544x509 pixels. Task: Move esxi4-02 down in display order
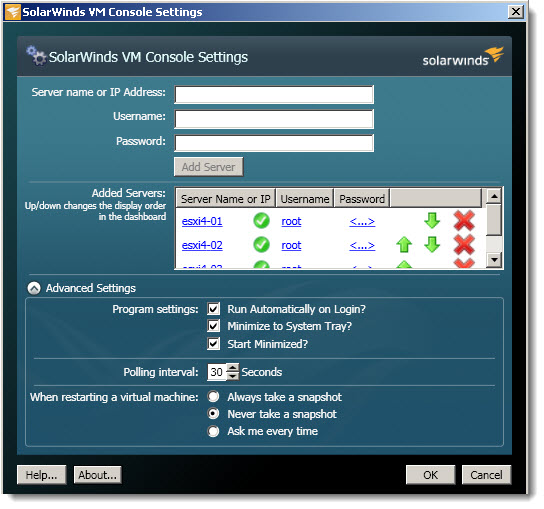point(432,245)
